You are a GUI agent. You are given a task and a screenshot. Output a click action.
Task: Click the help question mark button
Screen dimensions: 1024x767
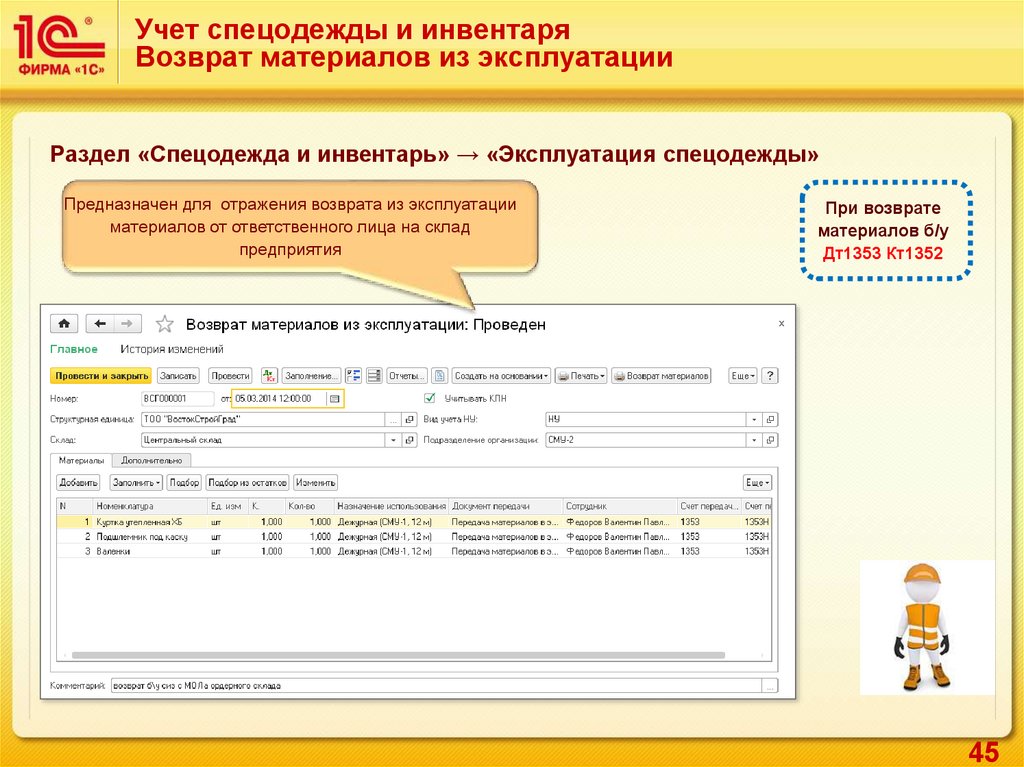click(x=769, y=376)
